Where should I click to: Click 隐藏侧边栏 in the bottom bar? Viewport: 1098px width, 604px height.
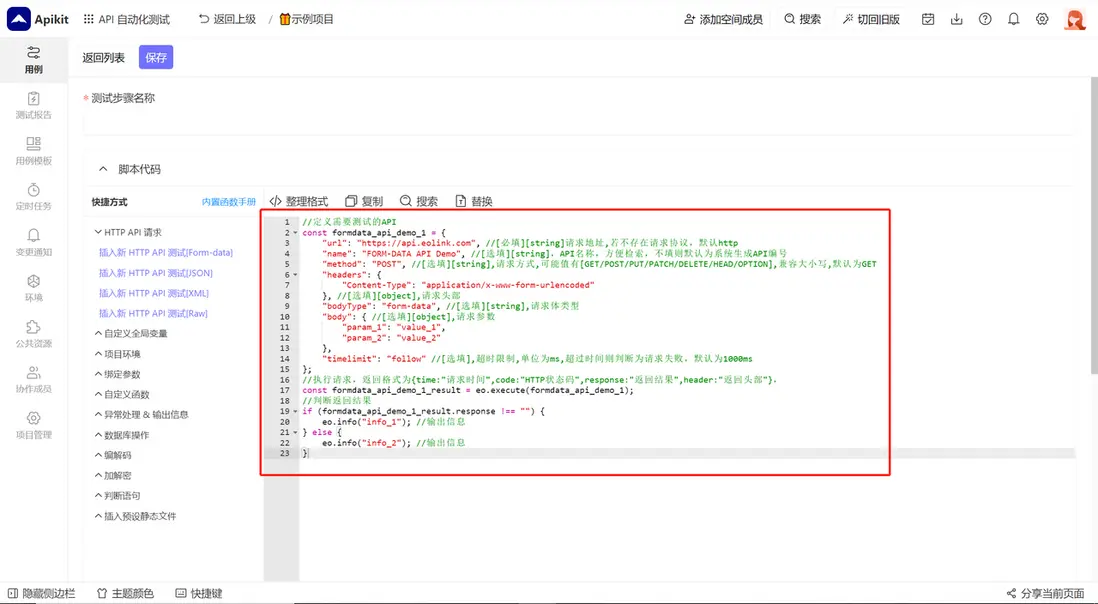[x=41, y=593]
